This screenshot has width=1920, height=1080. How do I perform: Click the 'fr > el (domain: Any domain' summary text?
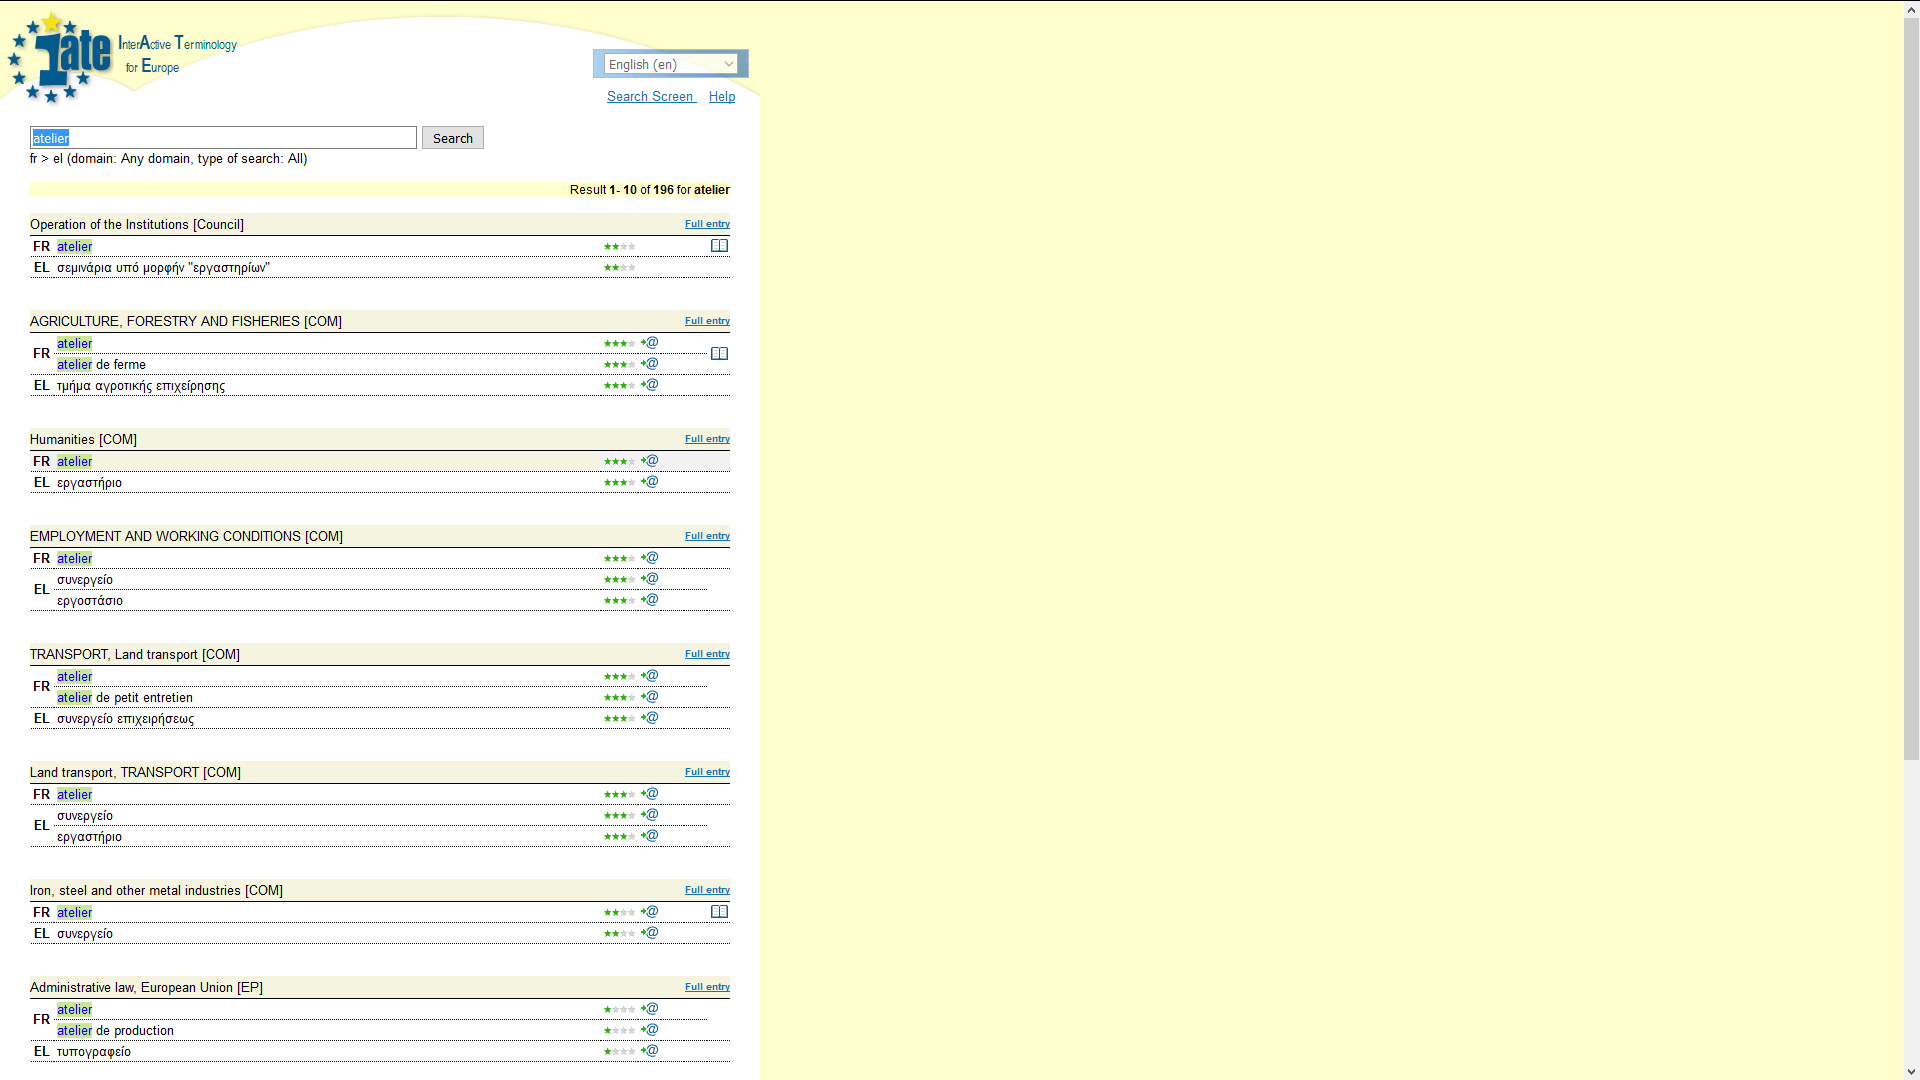click(168, 159)
